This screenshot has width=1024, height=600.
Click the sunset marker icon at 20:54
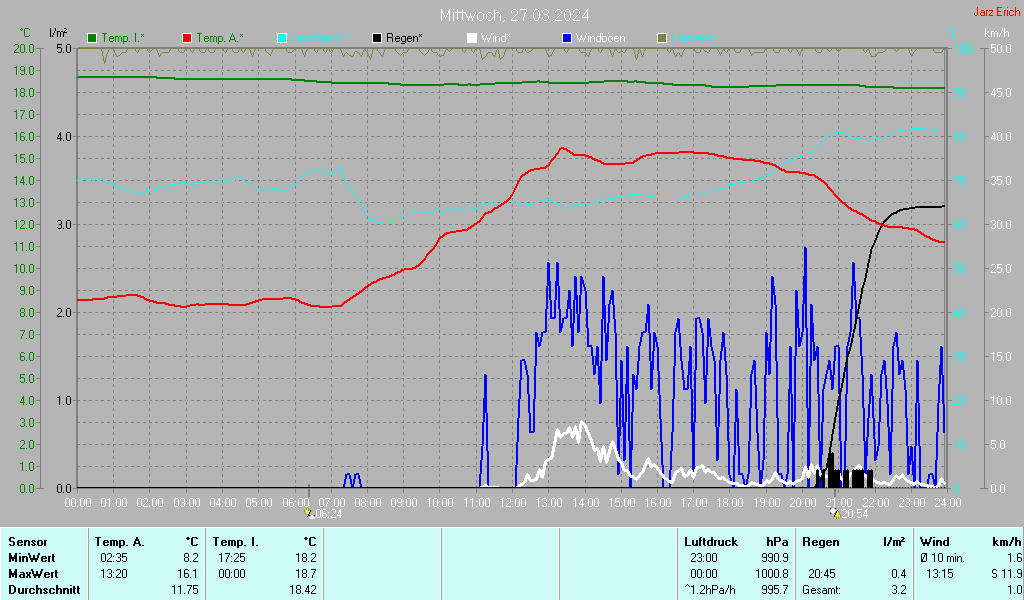click(835, 514)
